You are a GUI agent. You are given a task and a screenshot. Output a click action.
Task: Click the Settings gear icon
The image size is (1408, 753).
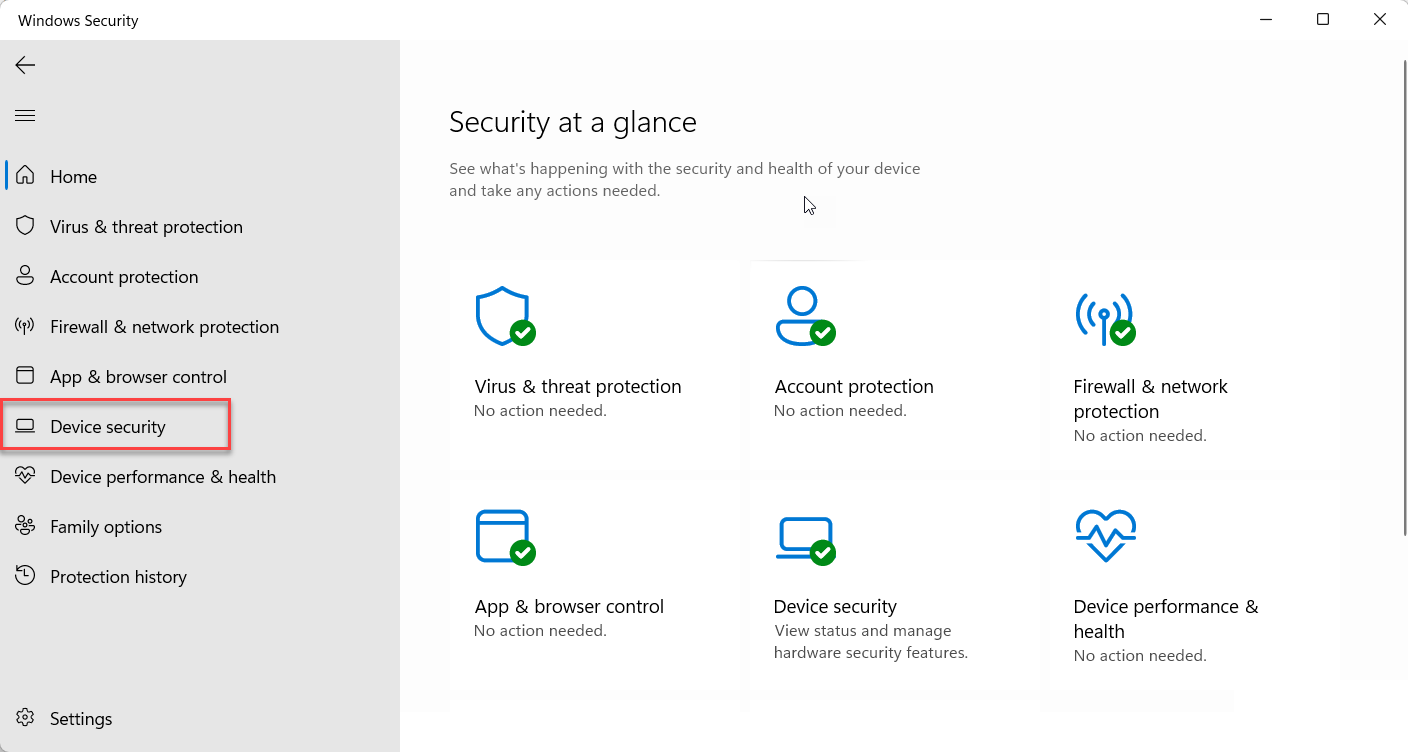pyautogui.click(x=26, y=718)
